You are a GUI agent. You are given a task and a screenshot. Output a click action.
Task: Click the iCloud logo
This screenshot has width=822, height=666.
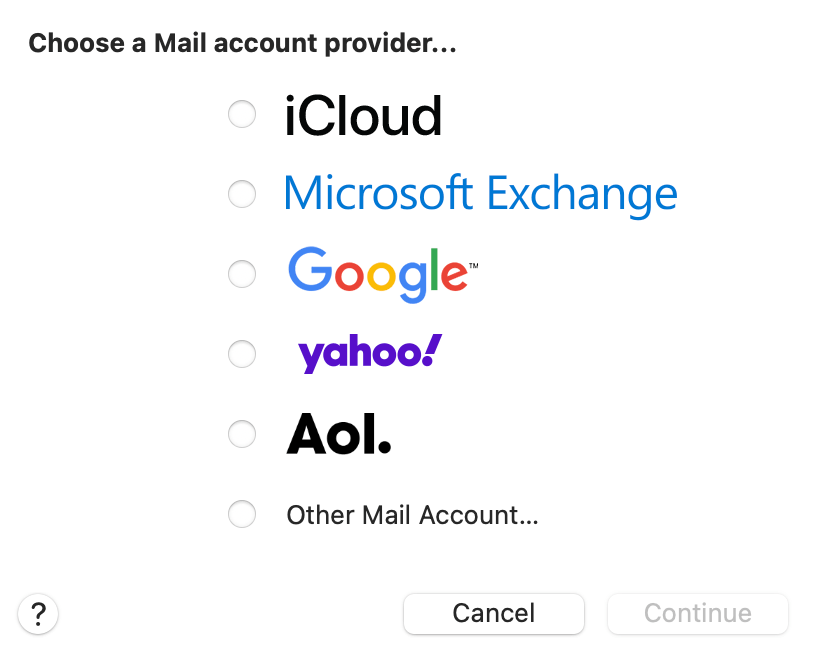tap(363, 115)
